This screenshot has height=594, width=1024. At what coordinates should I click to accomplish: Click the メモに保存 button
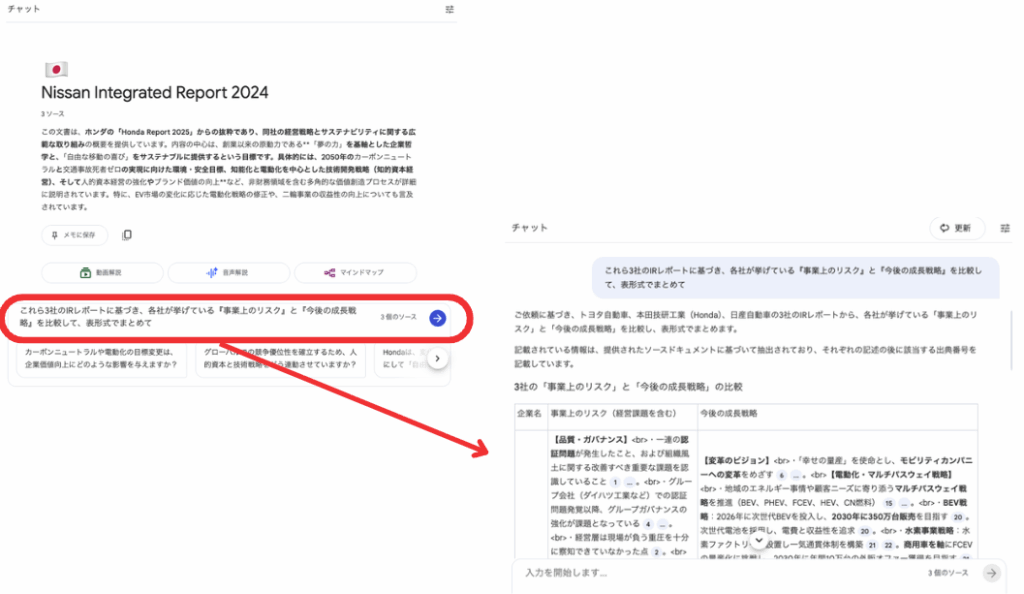tap(75, 235)
